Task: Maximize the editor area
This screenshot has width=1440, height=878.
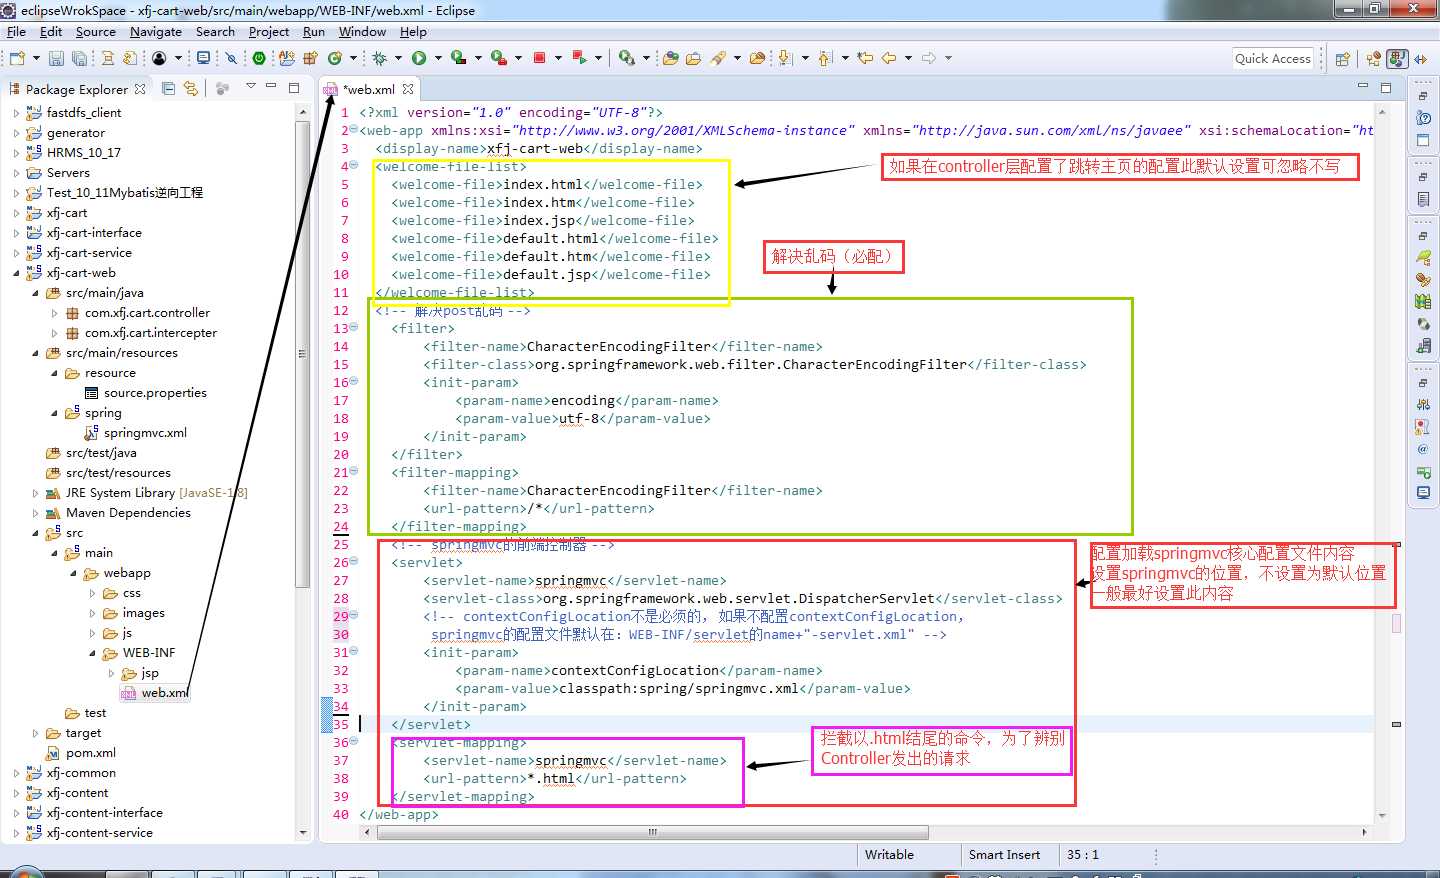Action: (1386, 87)
